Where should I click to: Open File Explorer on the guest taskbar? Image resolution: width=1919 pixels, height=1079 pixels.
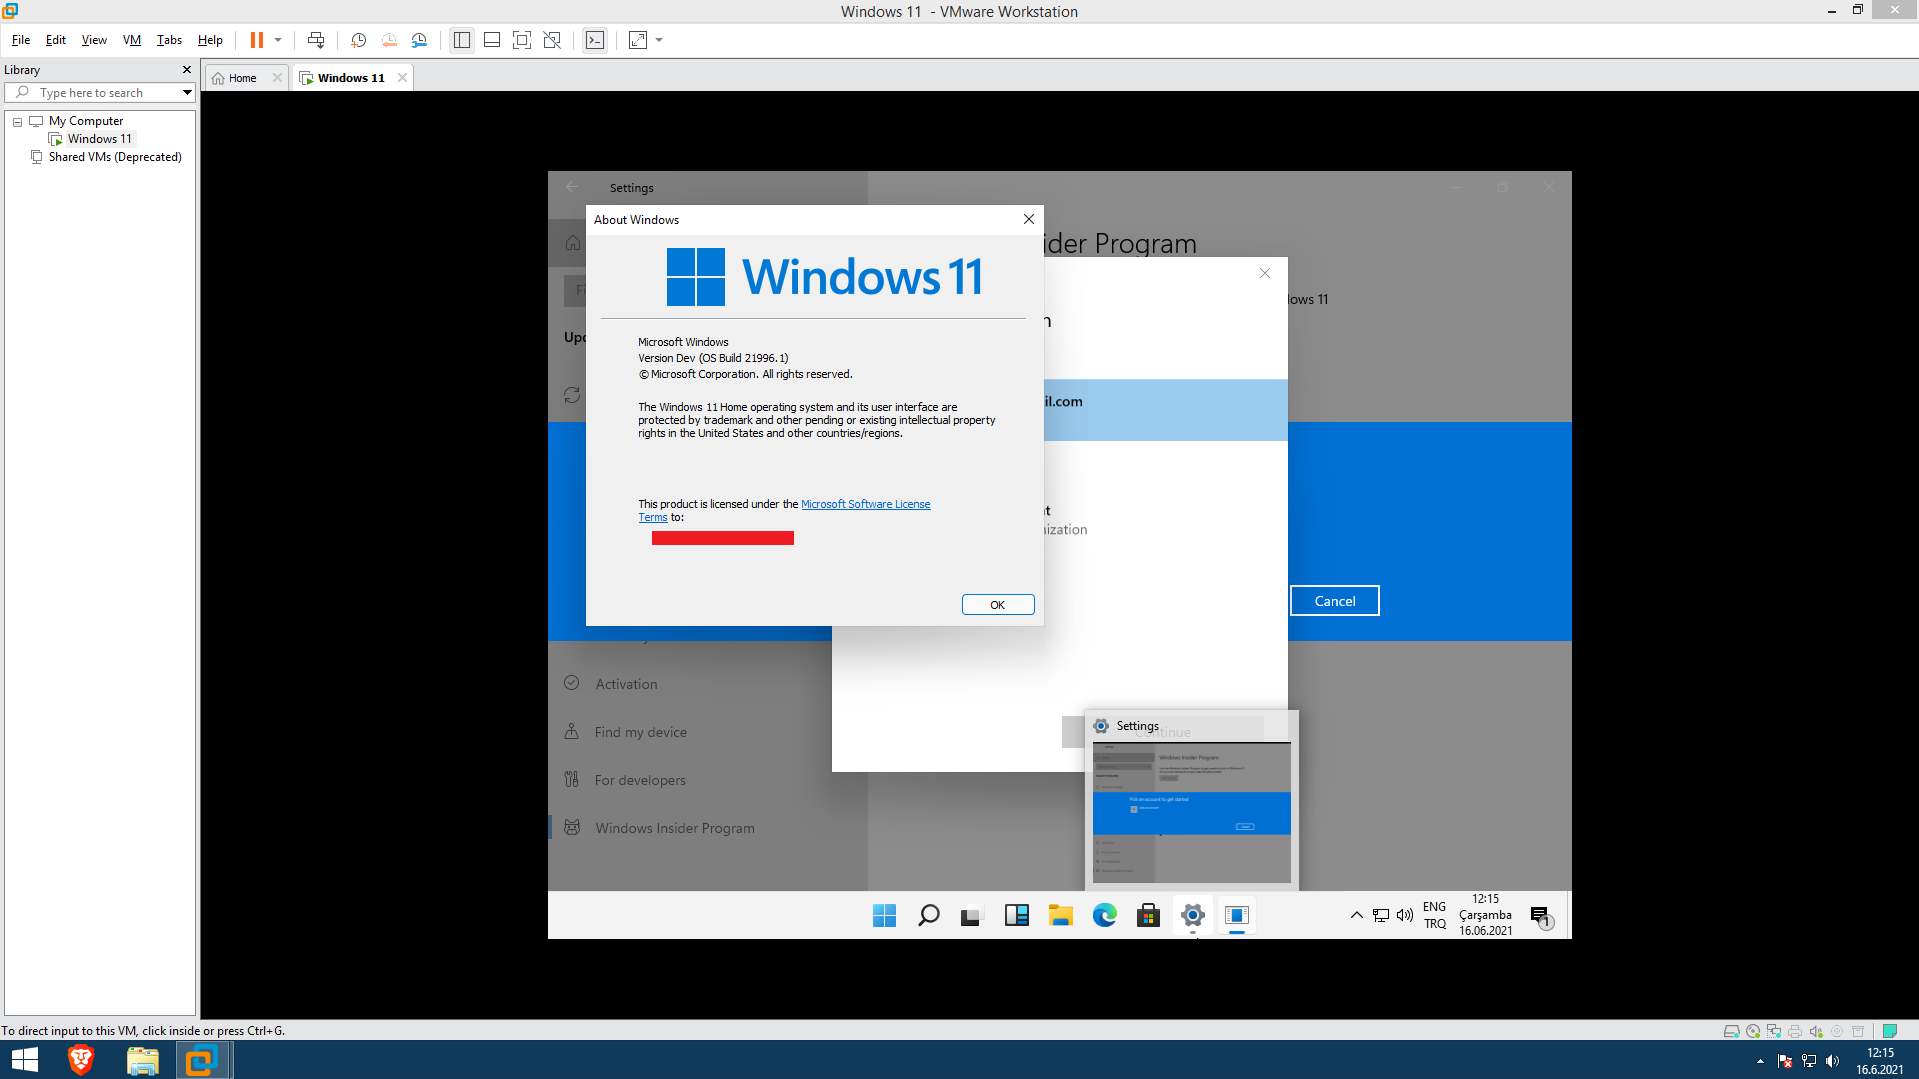click(x=1060, y=915)
